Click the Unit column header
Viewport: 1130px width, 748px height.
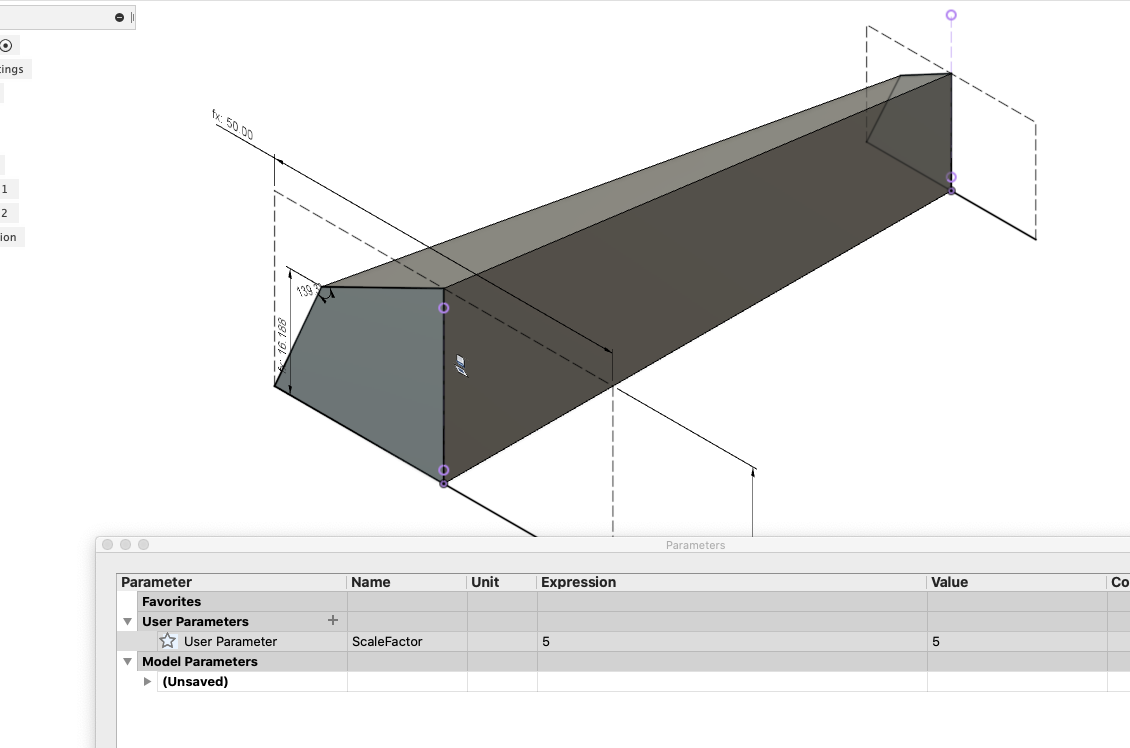pyautogui.click(x=502, y=582)
